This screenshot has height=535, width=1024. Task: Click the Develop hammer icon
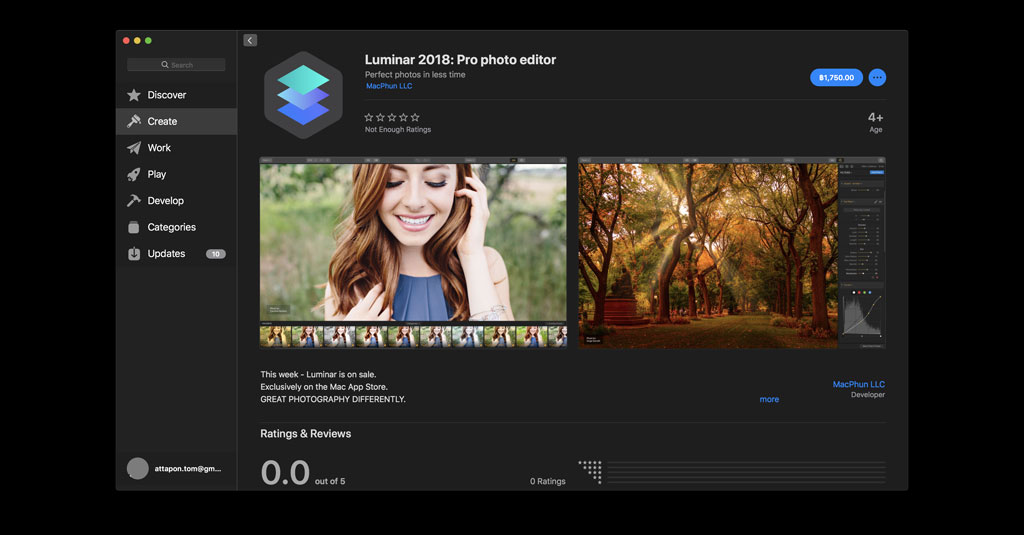pos(134,201)
